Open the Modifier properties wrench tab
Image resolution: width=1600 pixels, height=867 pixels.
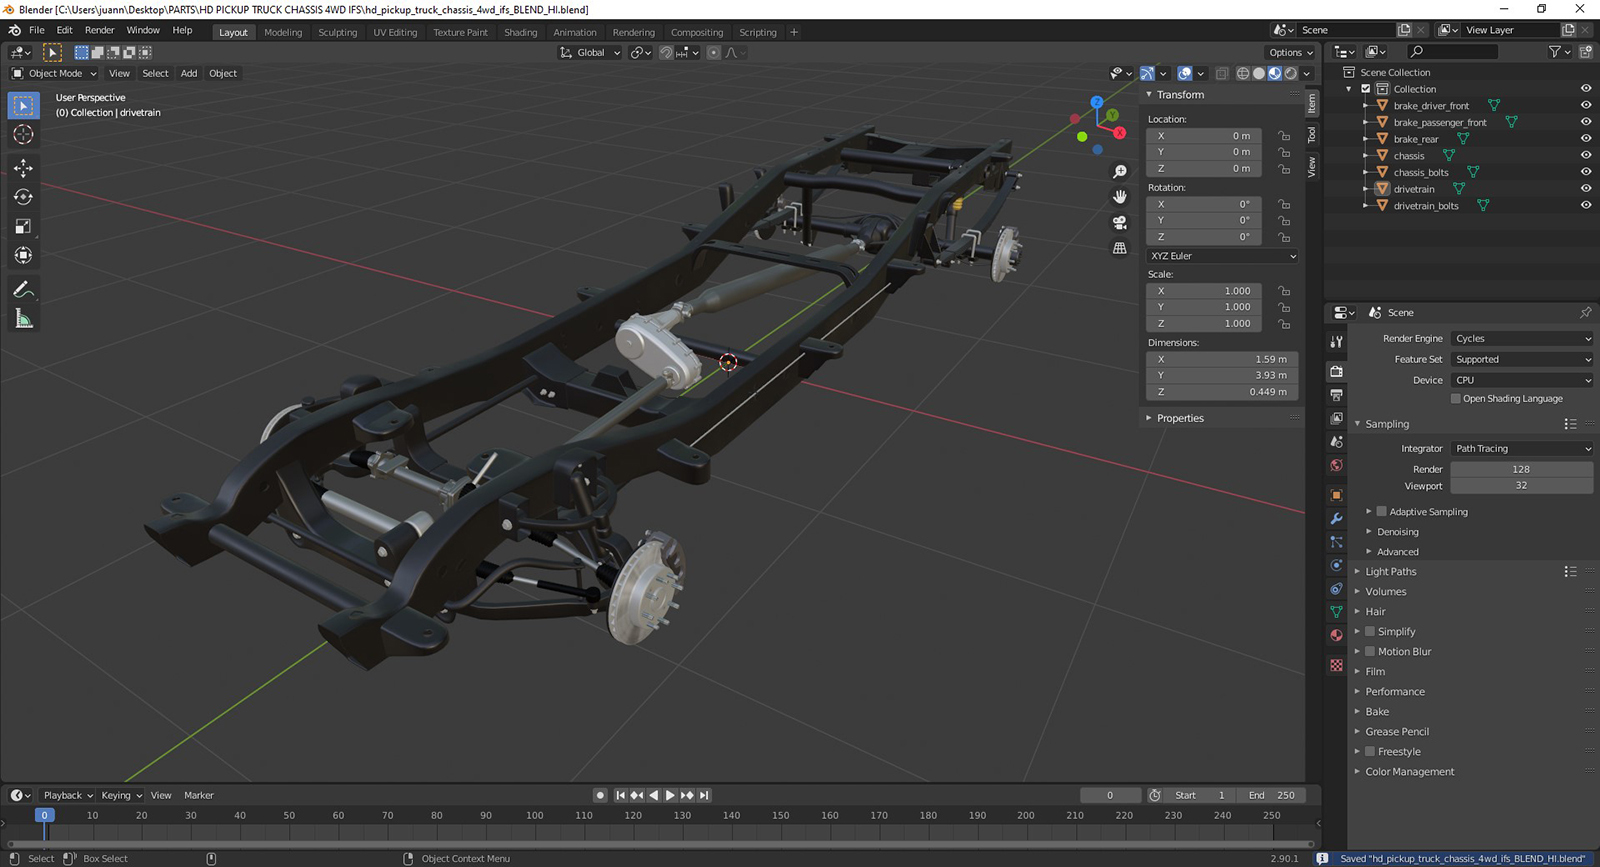click(1336, 519)
